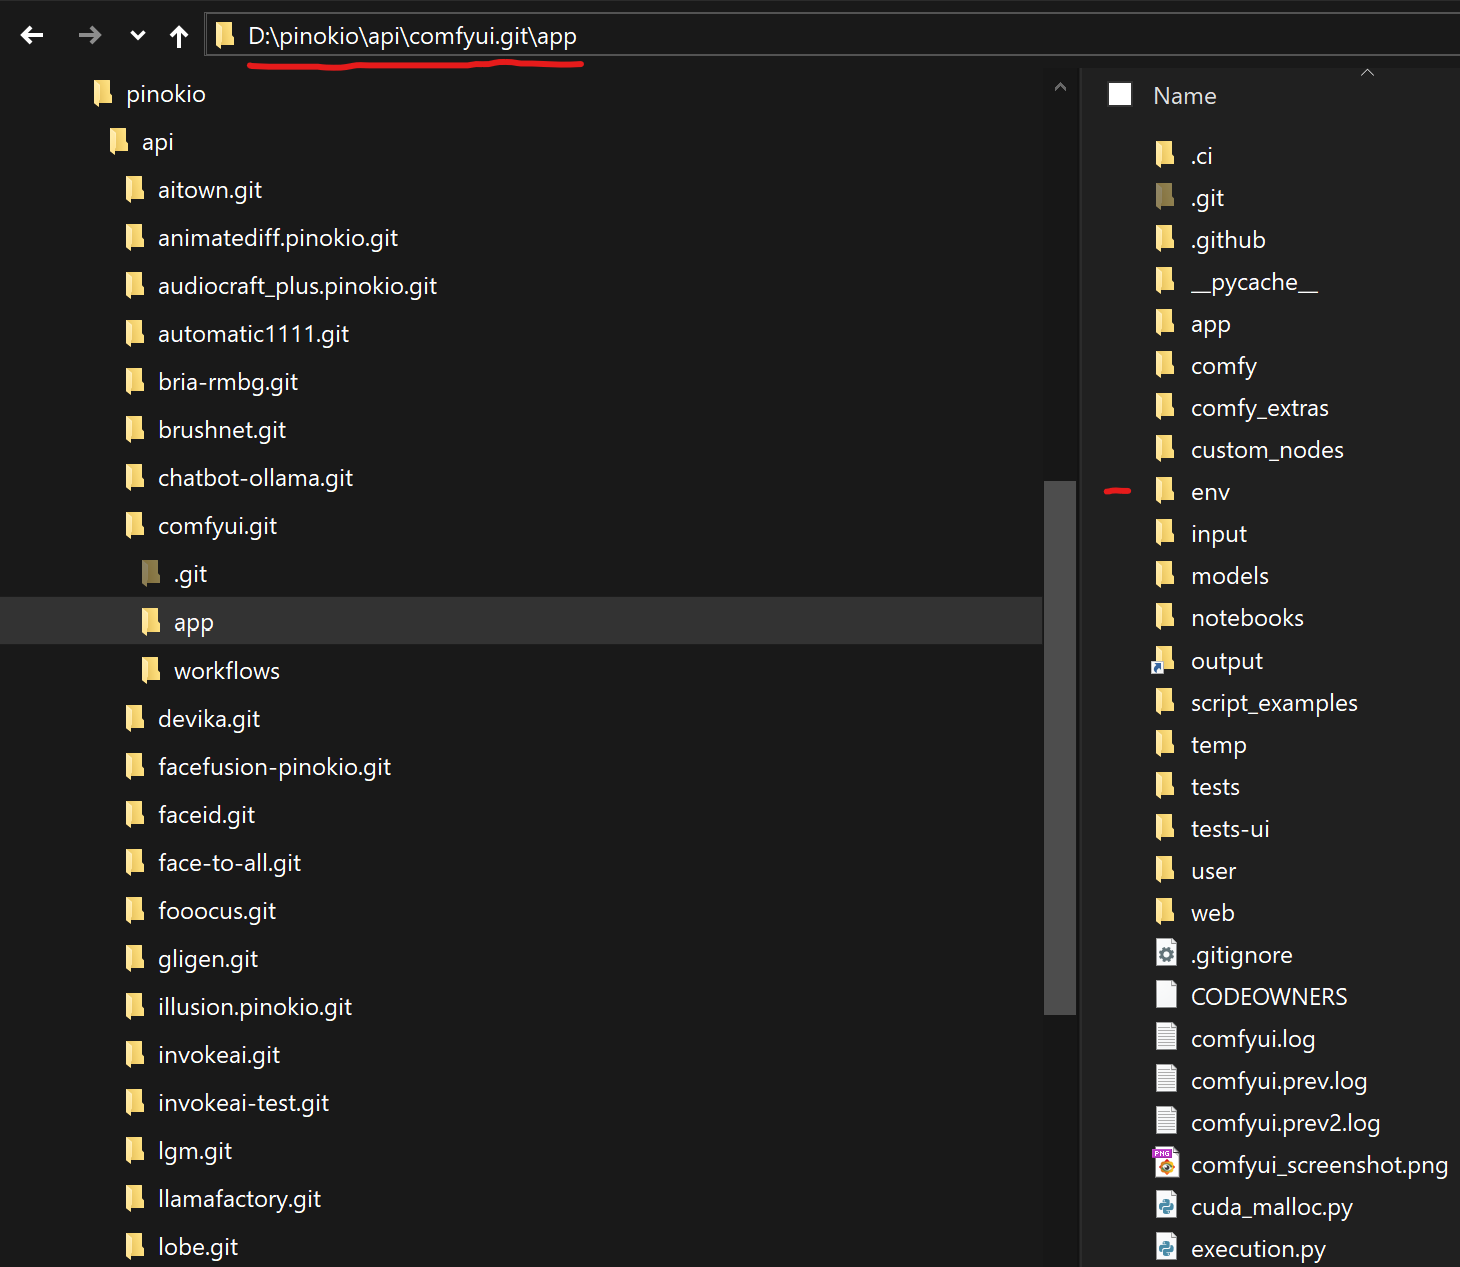Select the tests-ui folder
This screenshot has height=1267, width=1460.
click(1230, 829)
